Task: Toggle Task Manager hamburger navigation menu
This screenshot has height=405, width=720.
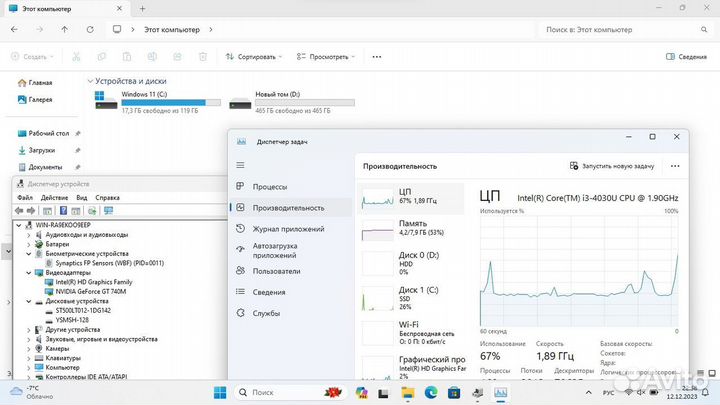Action: click(x=240, y=165)
